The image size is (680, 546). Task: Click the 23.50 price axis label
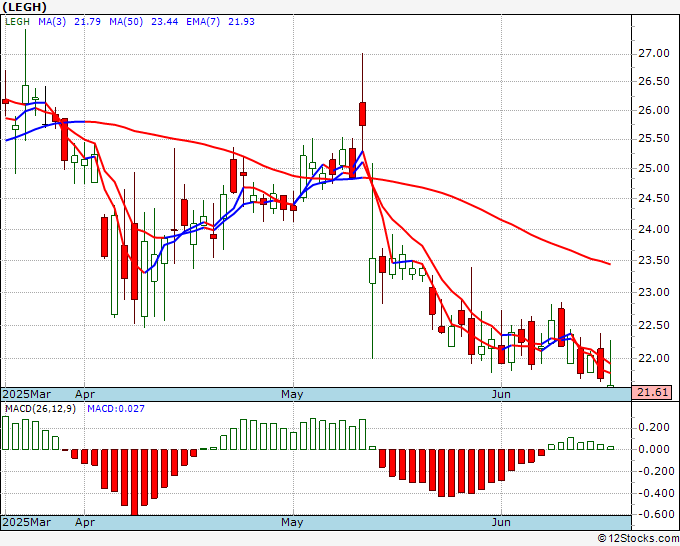point(654,260)
